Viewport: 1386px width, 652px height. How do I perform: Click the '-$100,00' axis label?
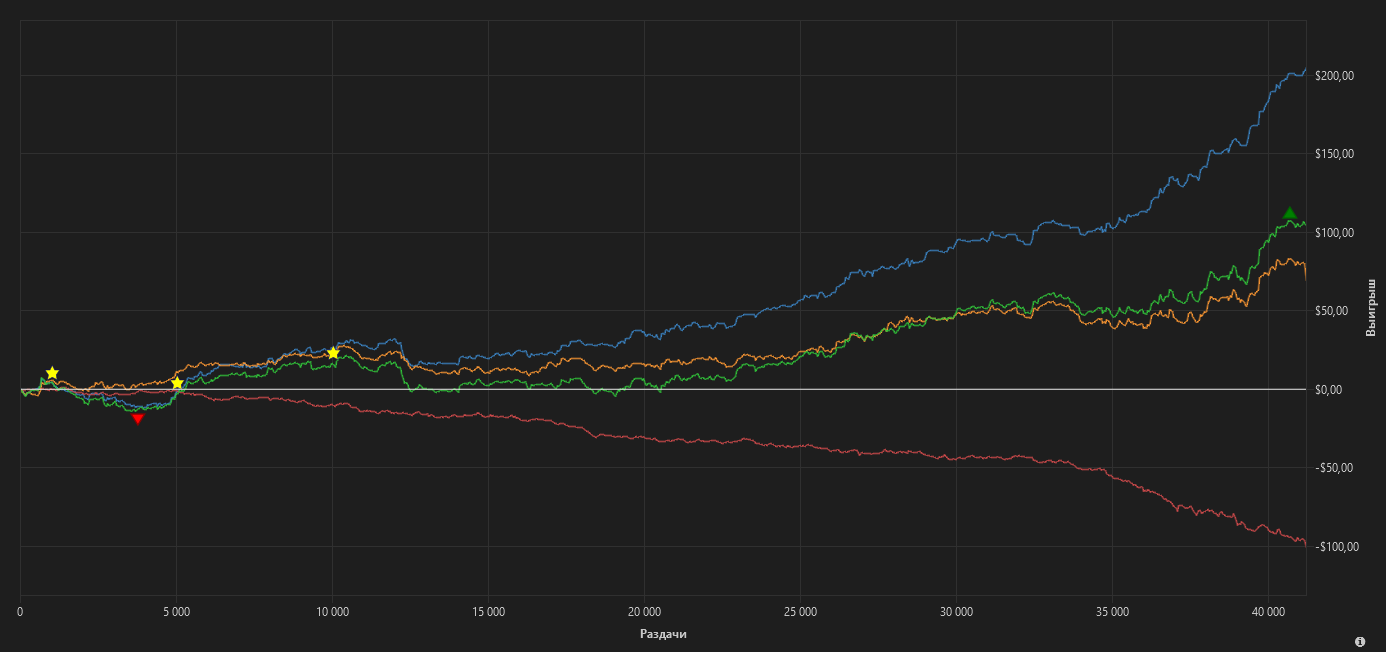tap(1336, 547)
